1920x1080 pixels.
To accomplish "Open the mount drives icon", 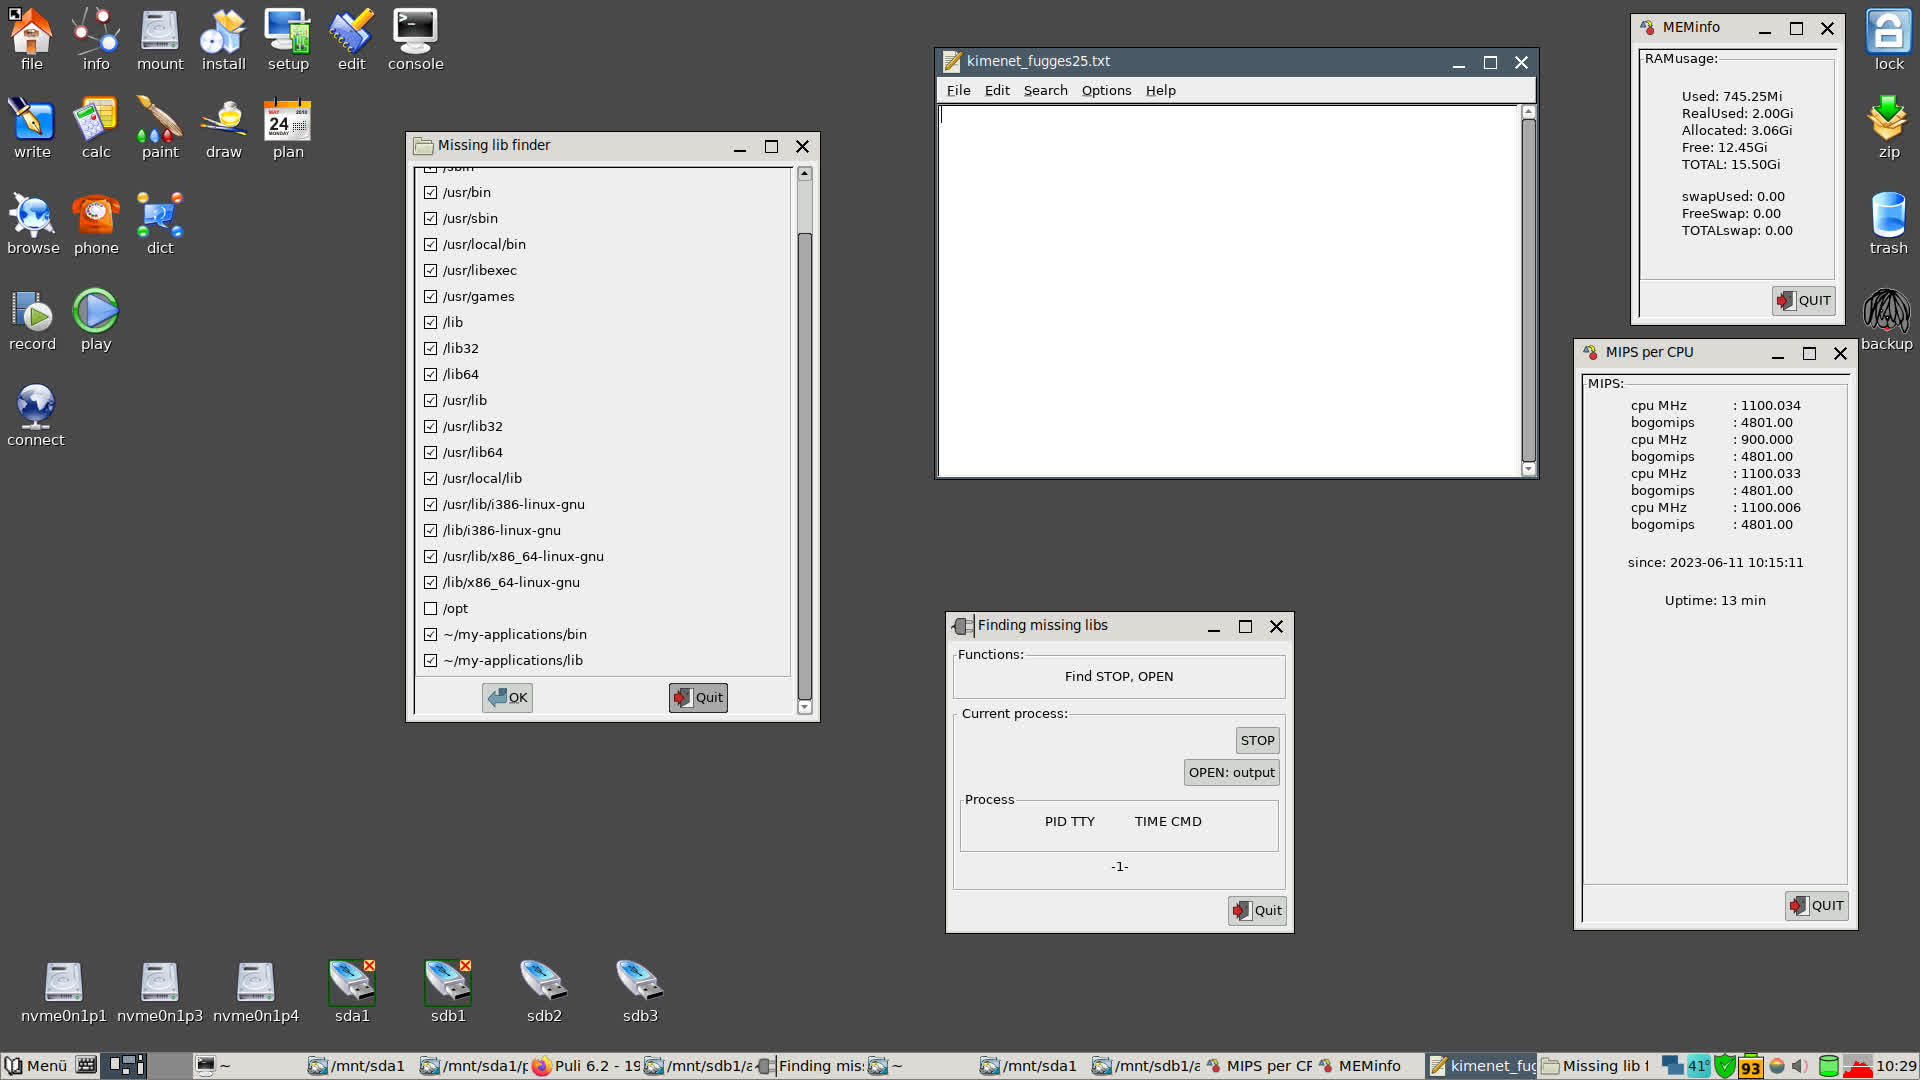I will [x=160, y=39].
